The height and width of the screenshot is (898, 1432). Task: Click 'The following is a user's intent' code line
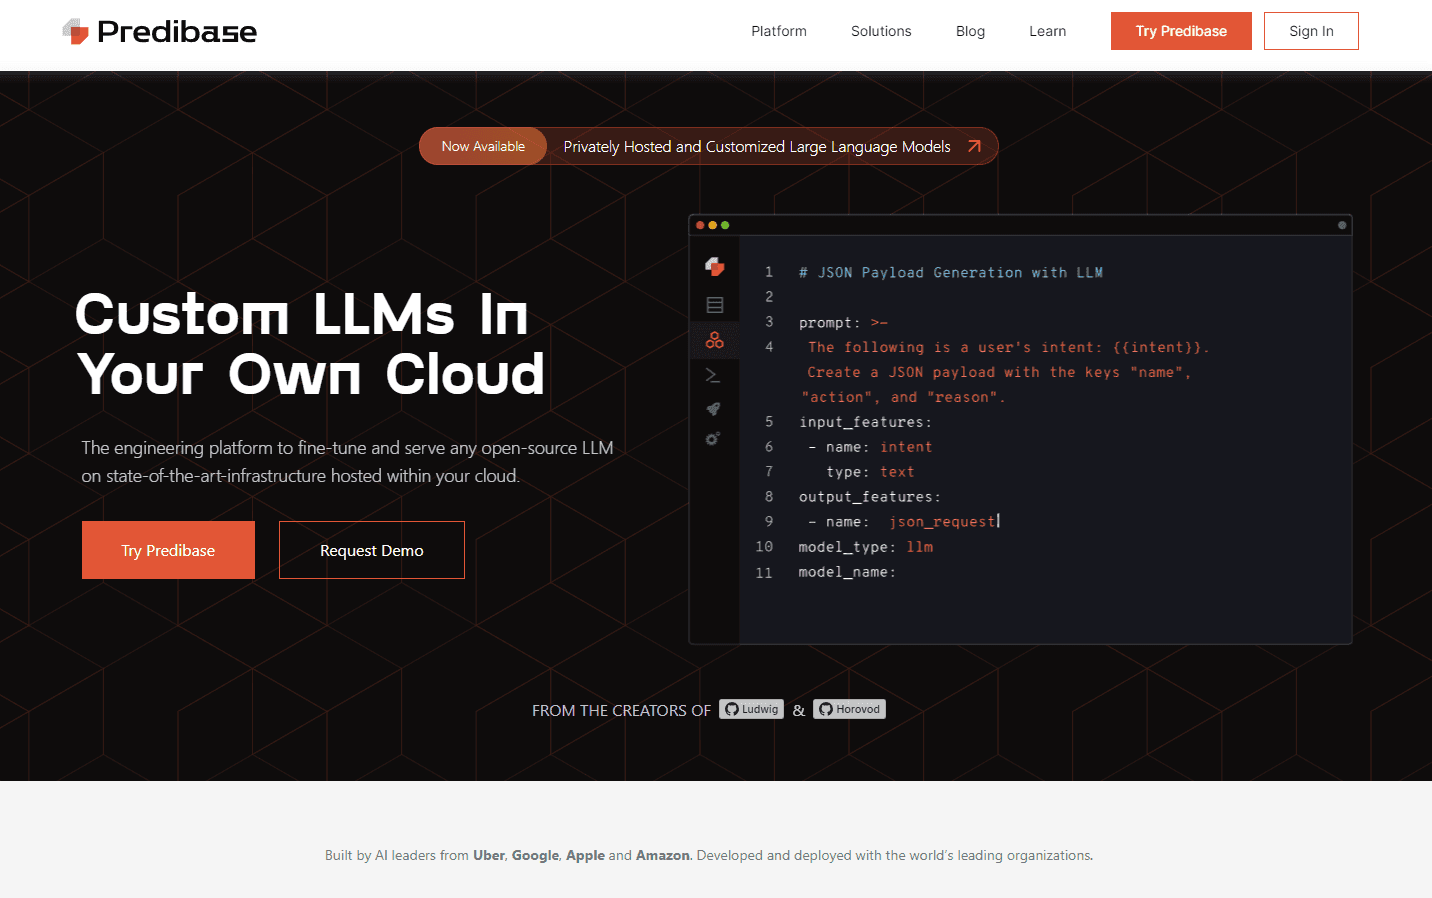(1009, 347)
